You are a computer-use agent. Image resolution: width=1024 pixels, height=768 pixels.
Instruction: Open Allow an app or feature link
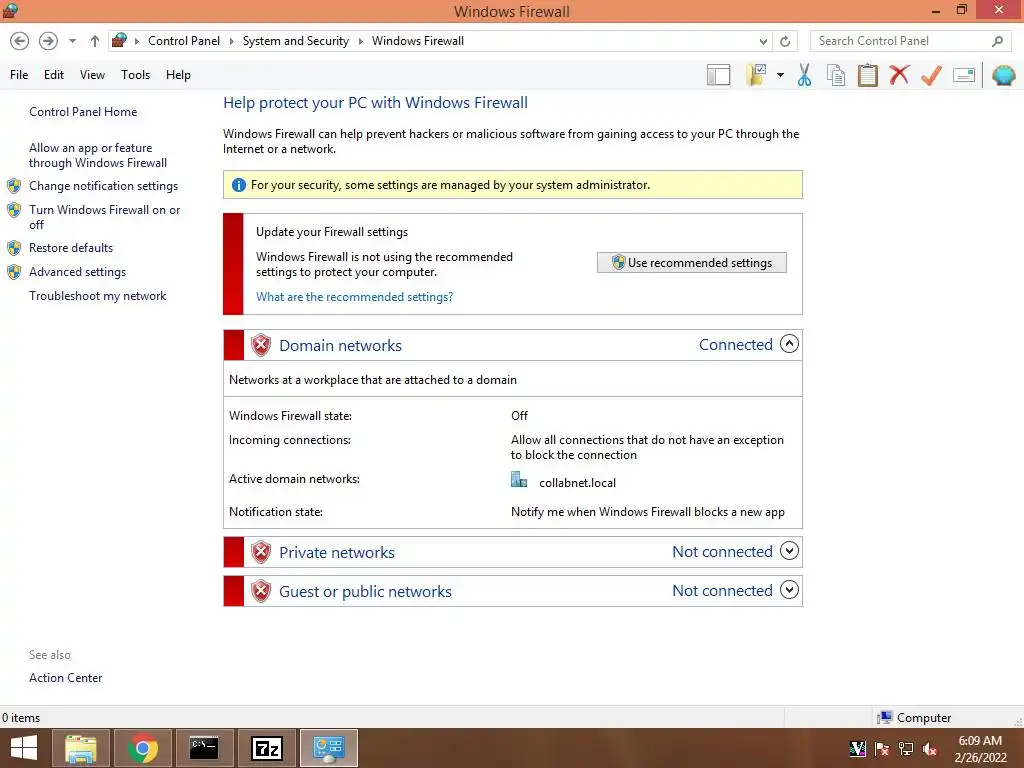[98, 155]
